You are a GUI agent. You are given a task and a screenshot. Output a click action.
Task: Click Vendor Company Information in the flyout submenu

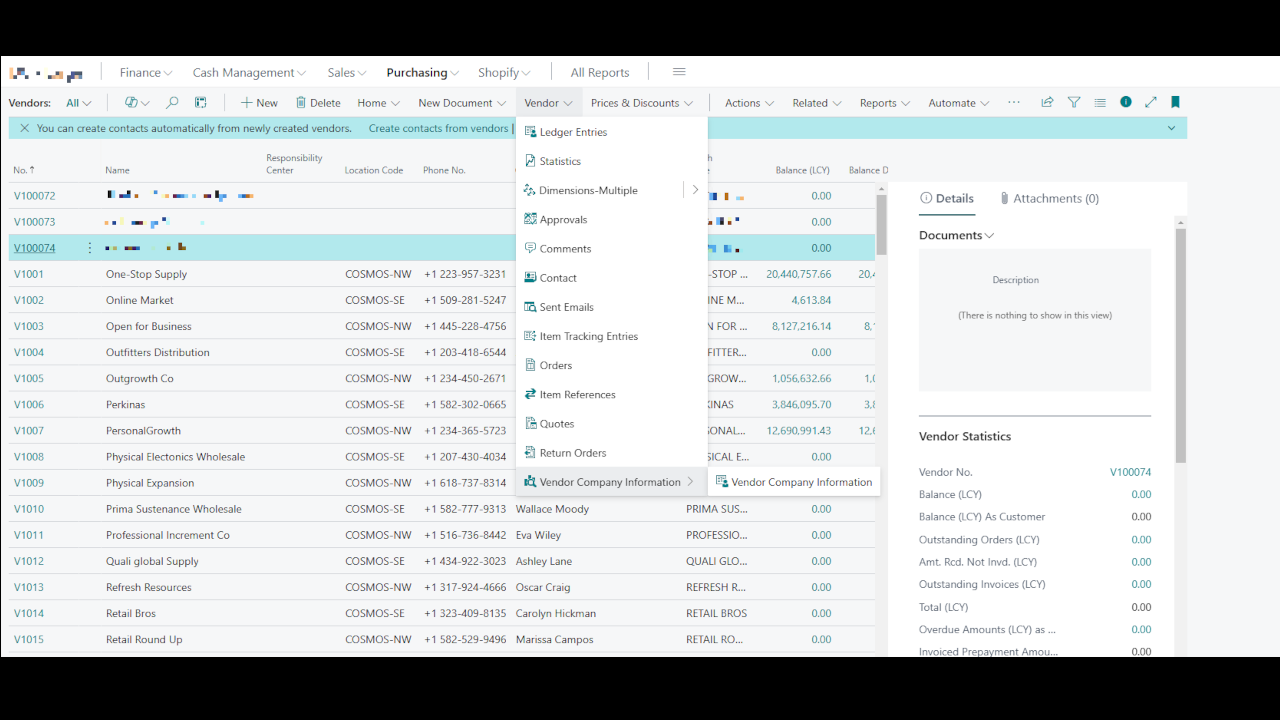[x=794, y=482]
